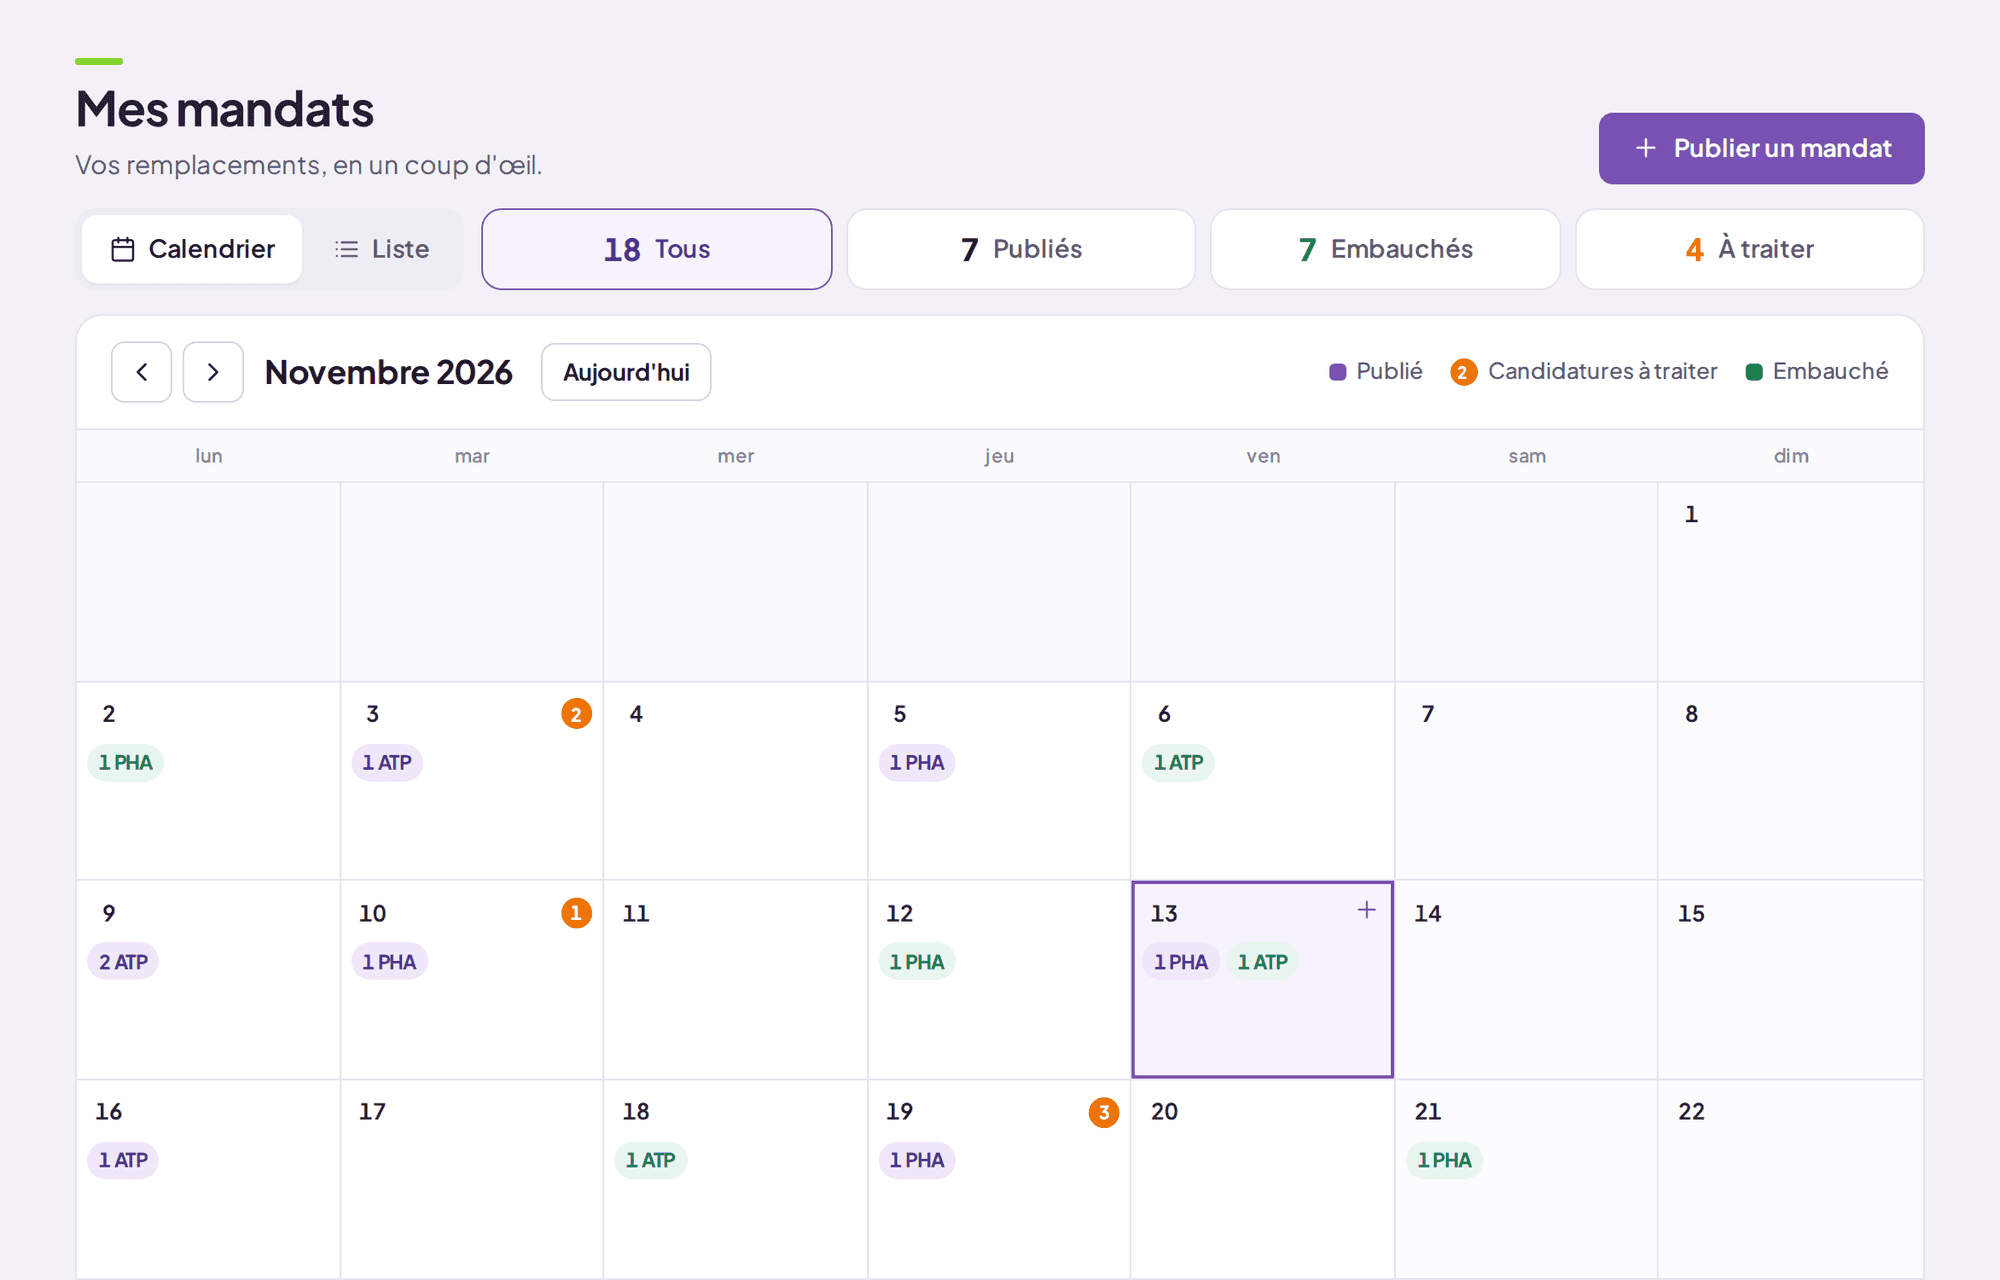Click the green Embauché legend swatch

(1754, 372)
